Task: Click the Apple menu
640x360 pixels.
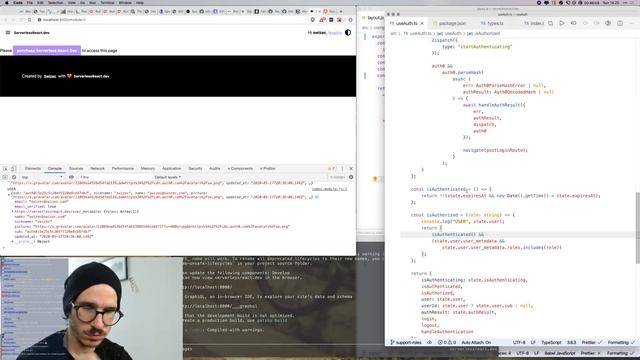Action: [x=7, y=2]
